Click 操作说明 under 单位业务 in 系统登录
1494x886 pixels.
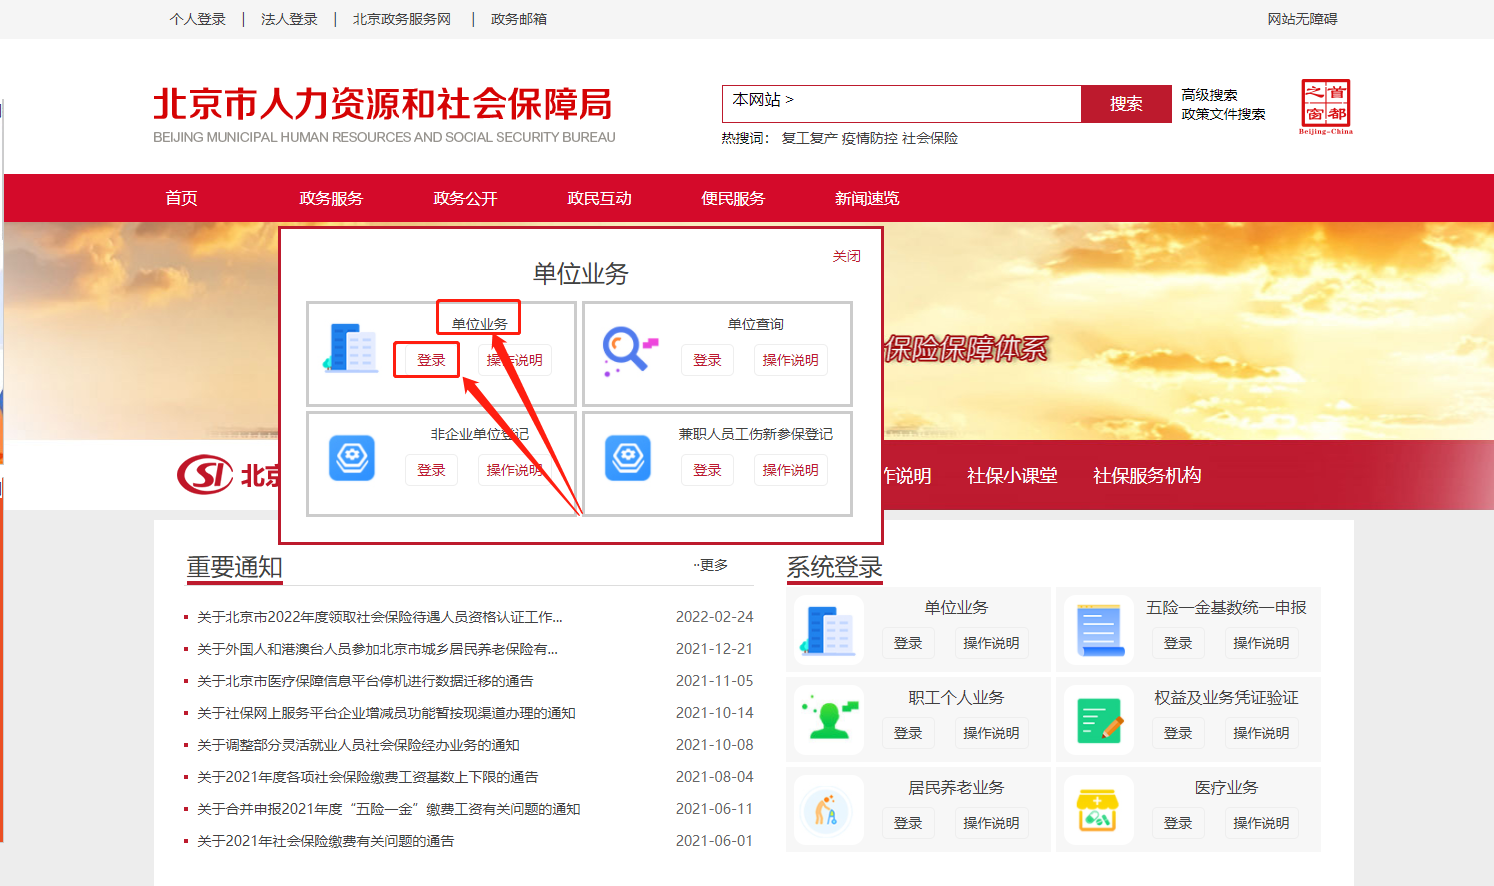coord(991,643)
